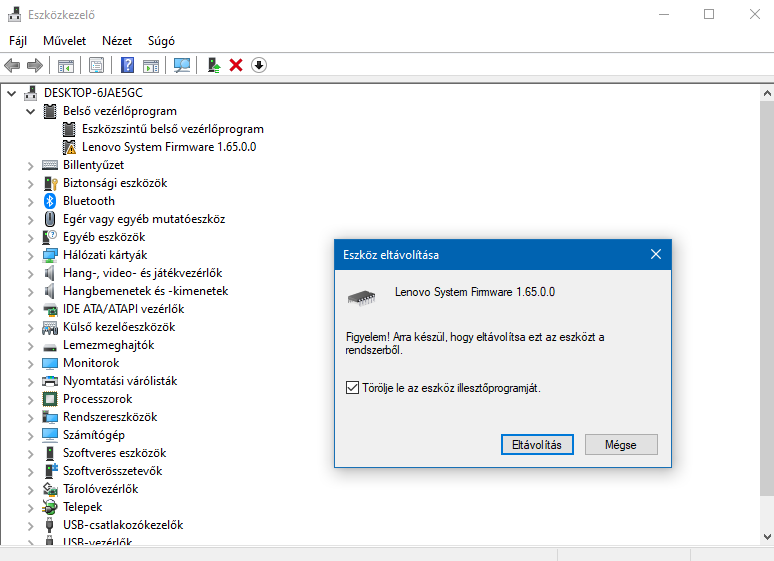Expand the Hálózati kártyák category arrow
This screenshot has width=774, height=561.
31,256
